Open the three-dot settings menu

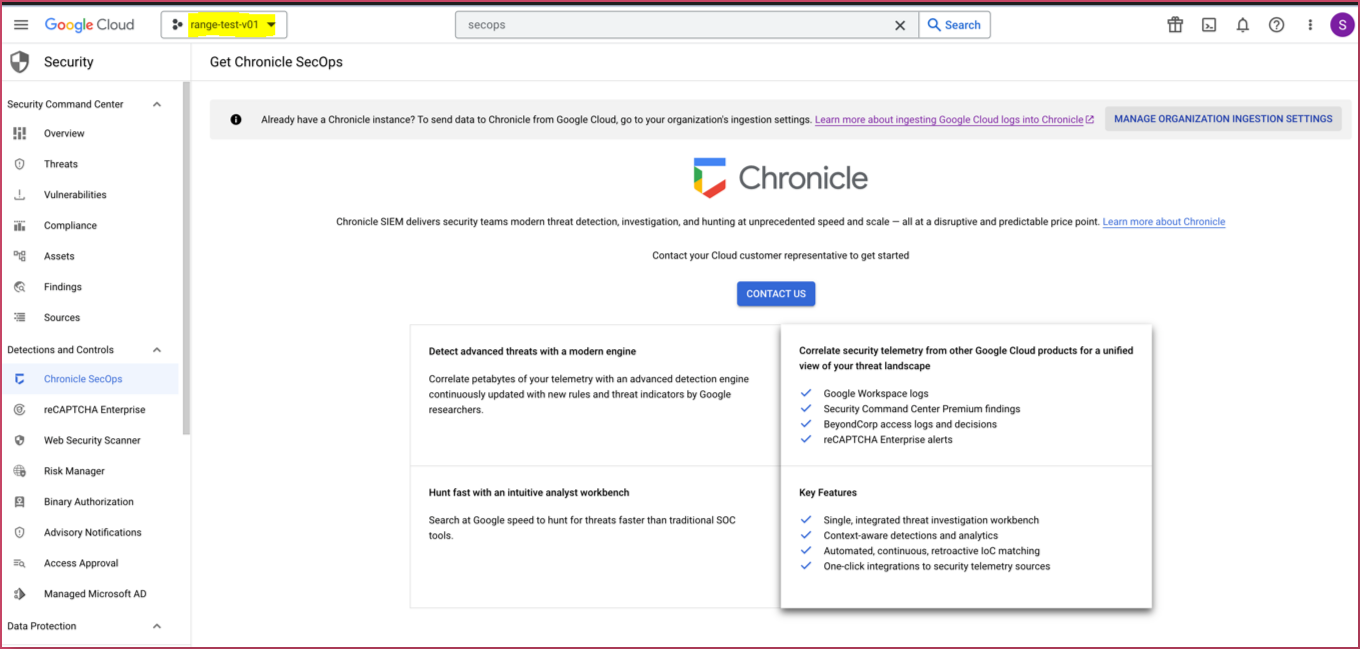1310,25
